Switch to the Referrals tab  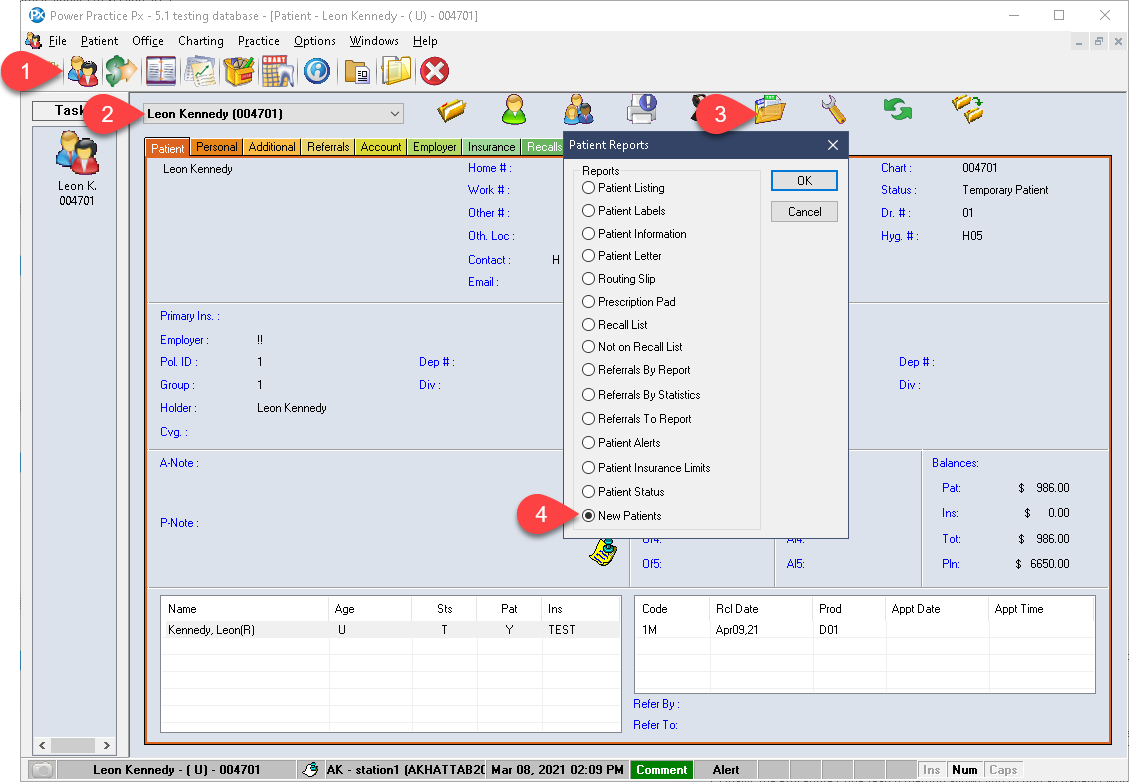tap(328, 147)
